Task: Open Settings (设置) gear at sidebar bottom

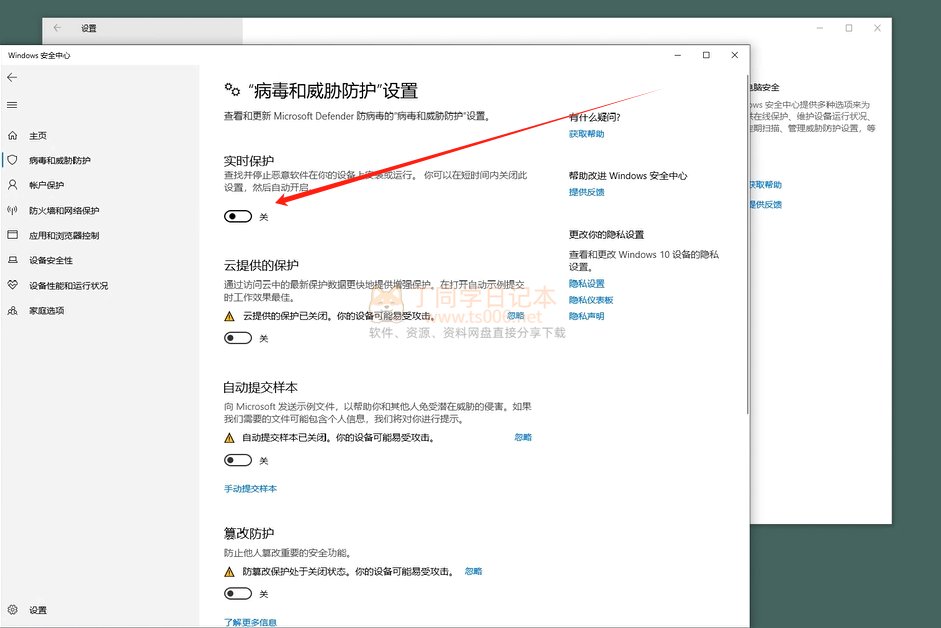Action: (12, 610)
